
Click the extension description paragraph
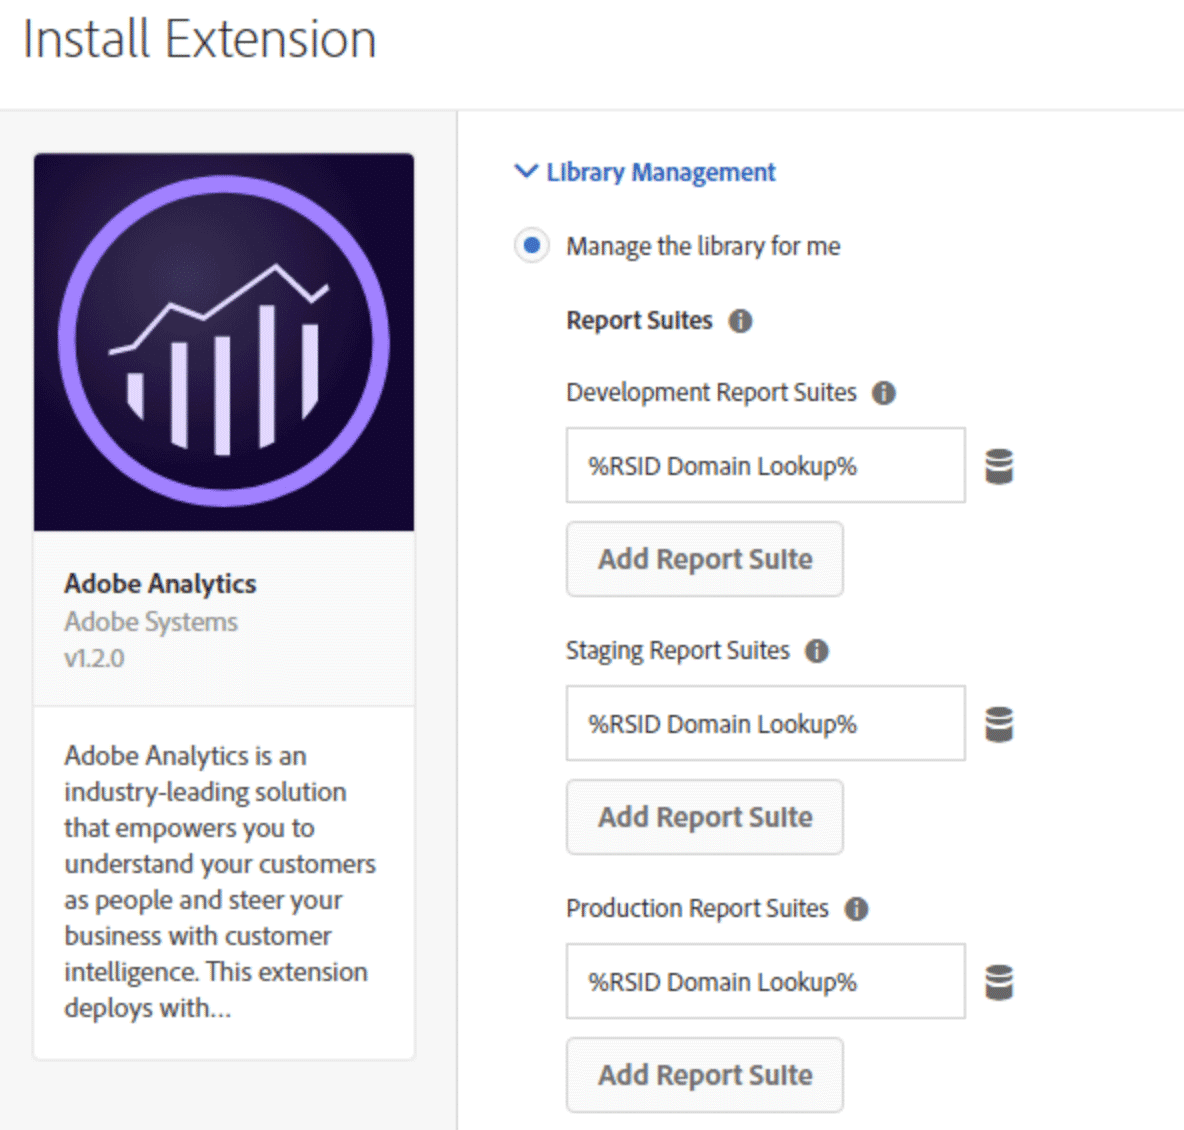220,881
